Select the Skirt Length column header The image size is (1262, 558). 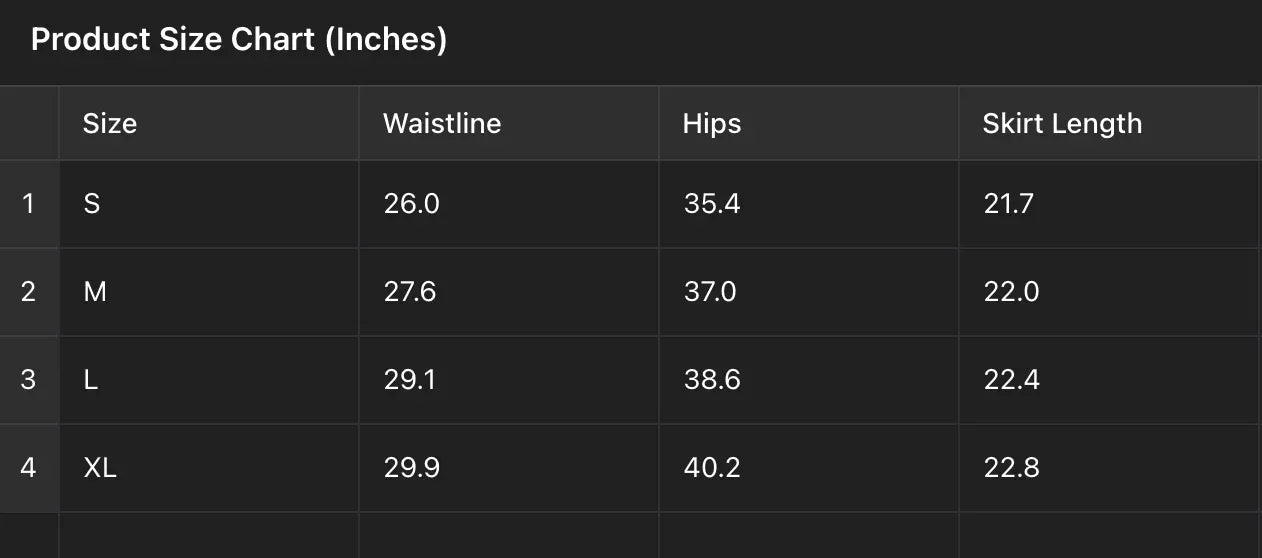[1062, 124]
